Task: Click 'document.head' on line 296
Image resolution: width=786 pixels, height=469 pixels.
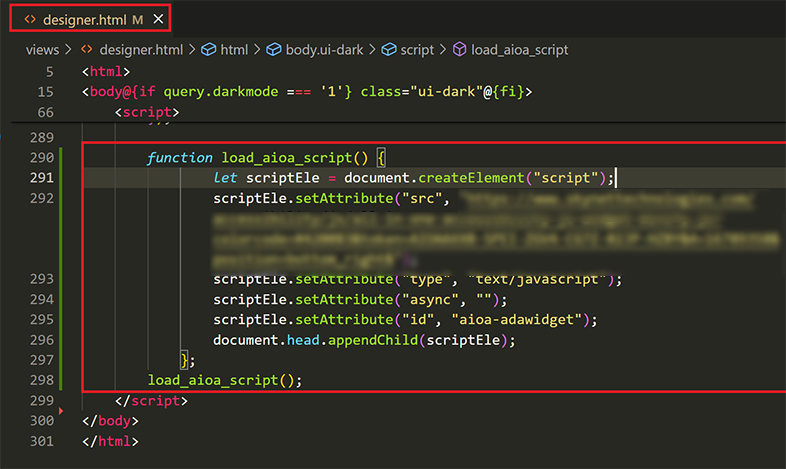Action: pos(266,340)
